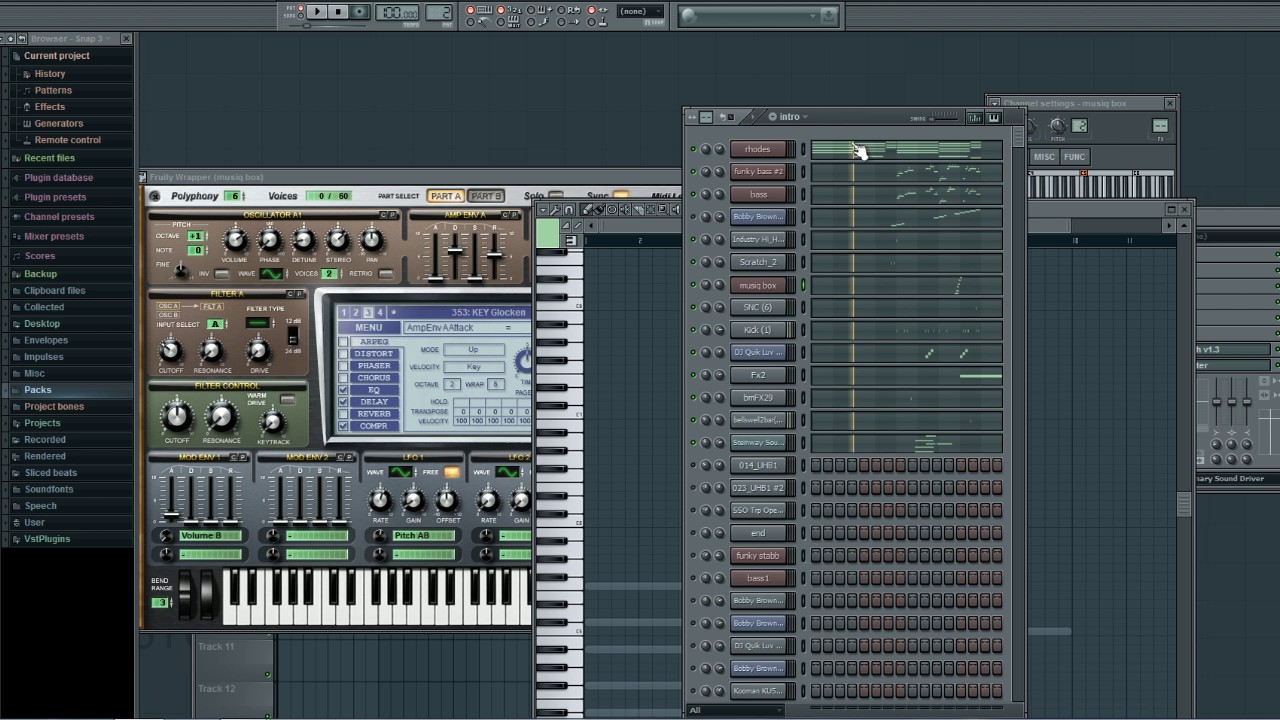Click the piano roll note color block

point(547,234)
